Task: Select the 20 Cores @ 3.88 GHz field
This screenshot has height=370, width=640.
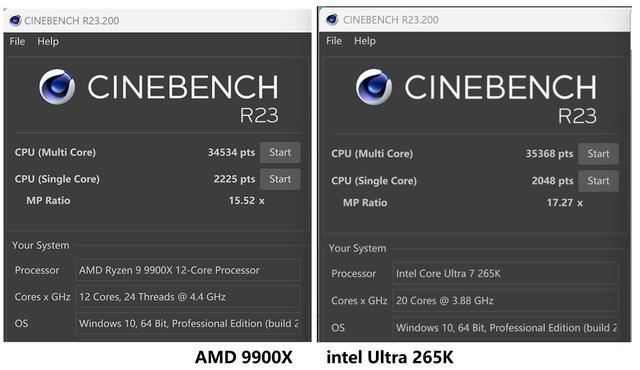Action: 505,301
